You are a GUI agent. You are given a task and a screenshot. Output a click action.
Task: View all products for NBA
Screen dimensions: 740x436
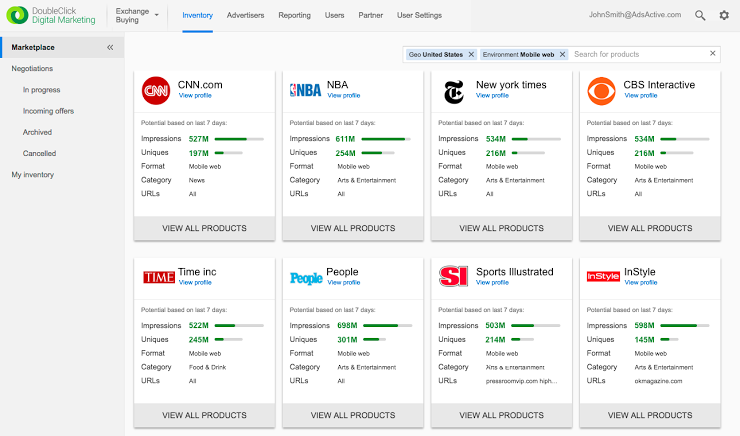point(353,228)
